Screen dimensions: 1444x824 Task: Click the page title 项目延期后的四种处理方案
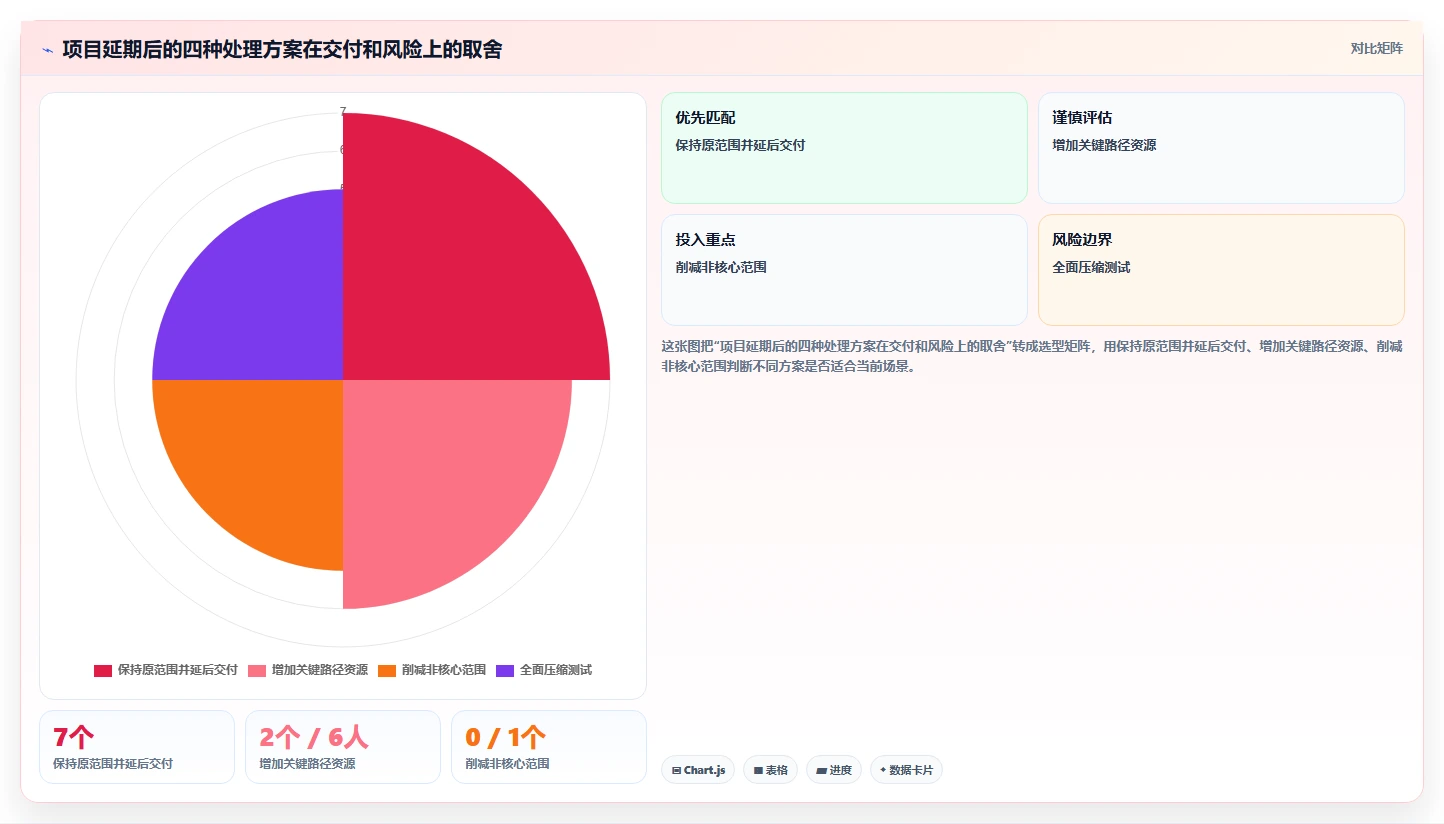click(282, 49)
